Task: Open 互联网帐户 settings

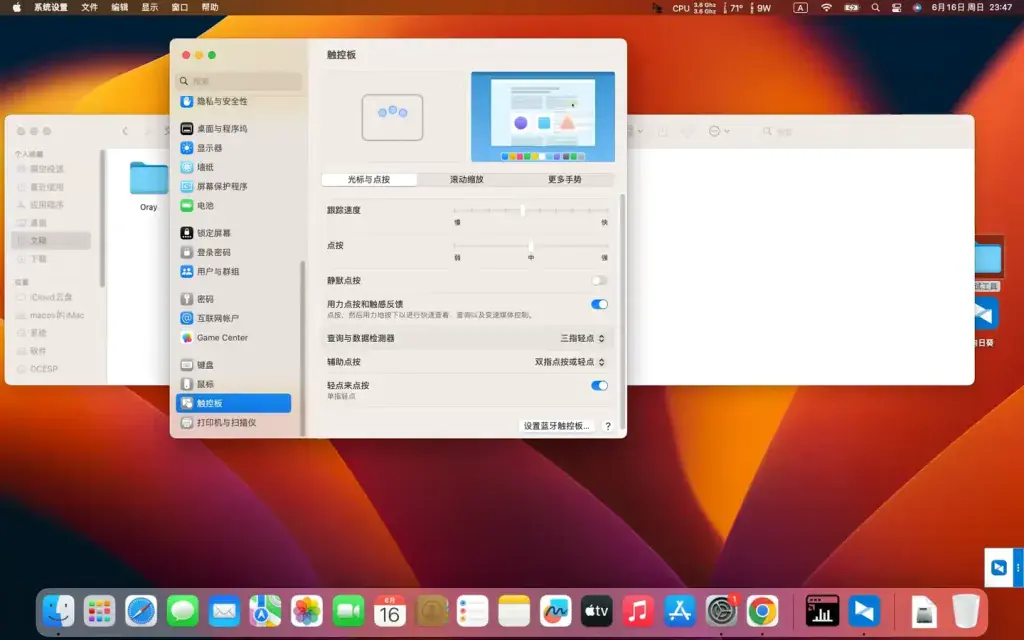Action: (x=233, y=318)
